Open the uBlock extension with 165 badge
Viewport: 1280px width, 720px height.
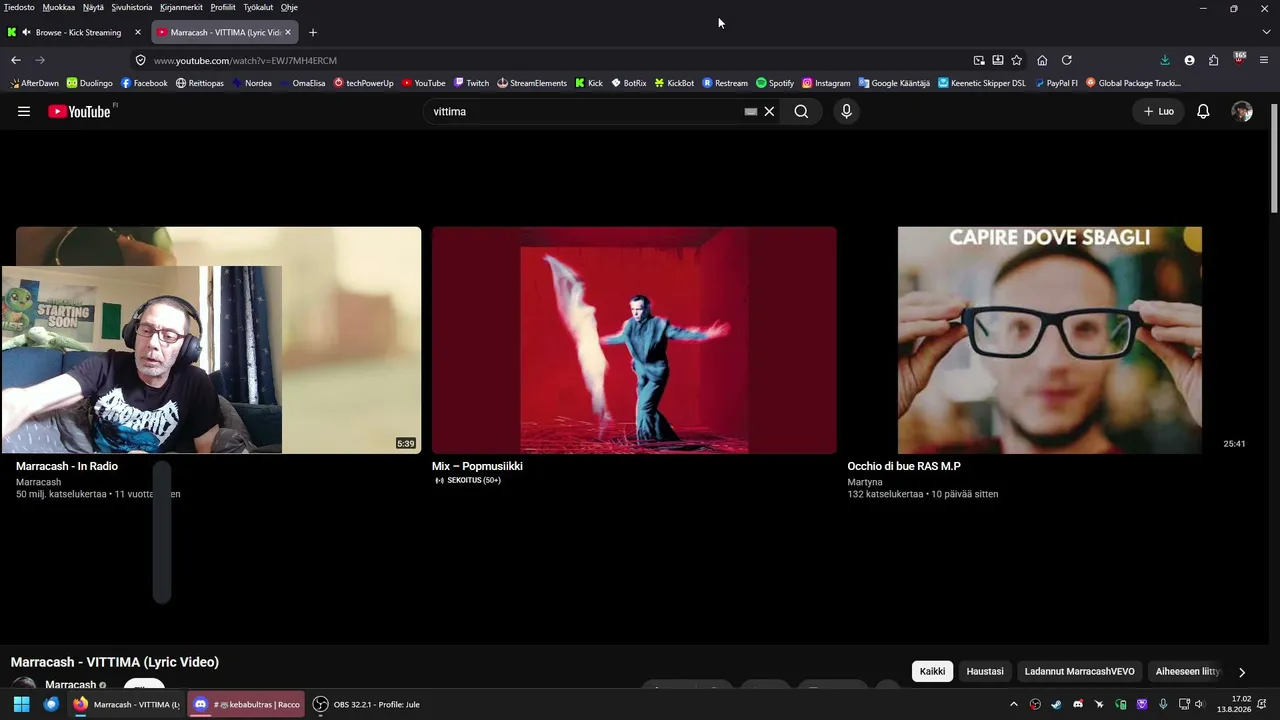1239,59
